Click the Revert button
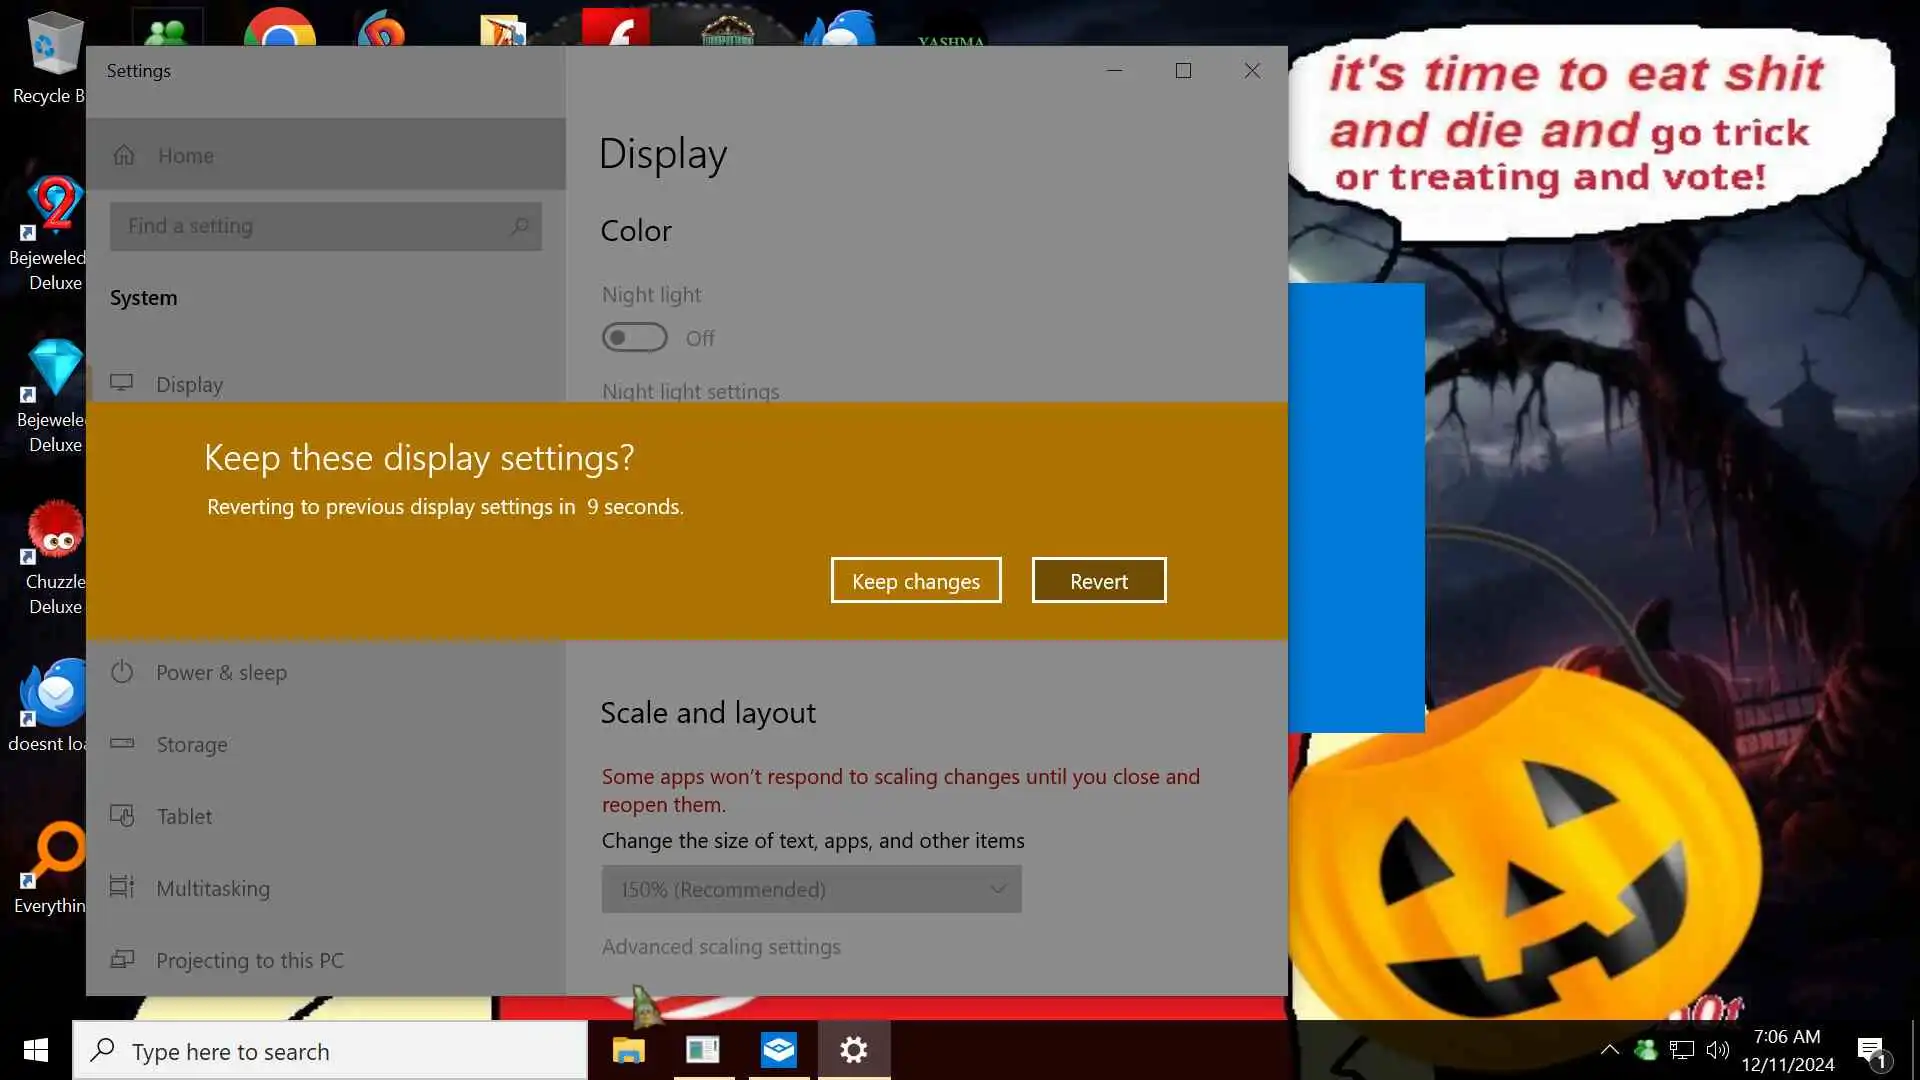Viewport: 1920px width, 1080px height. coord(1098,581)
